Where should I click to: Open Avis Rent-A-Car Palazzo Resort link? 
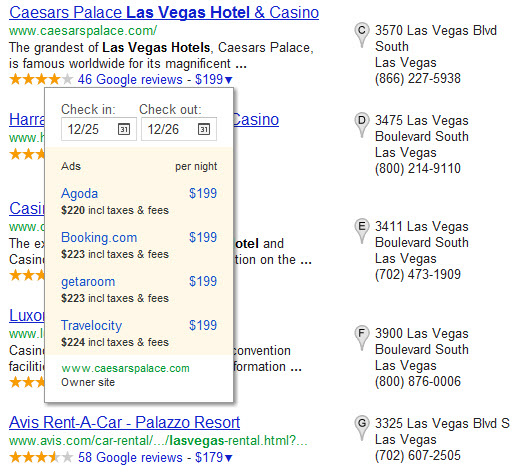pos(124,423)
